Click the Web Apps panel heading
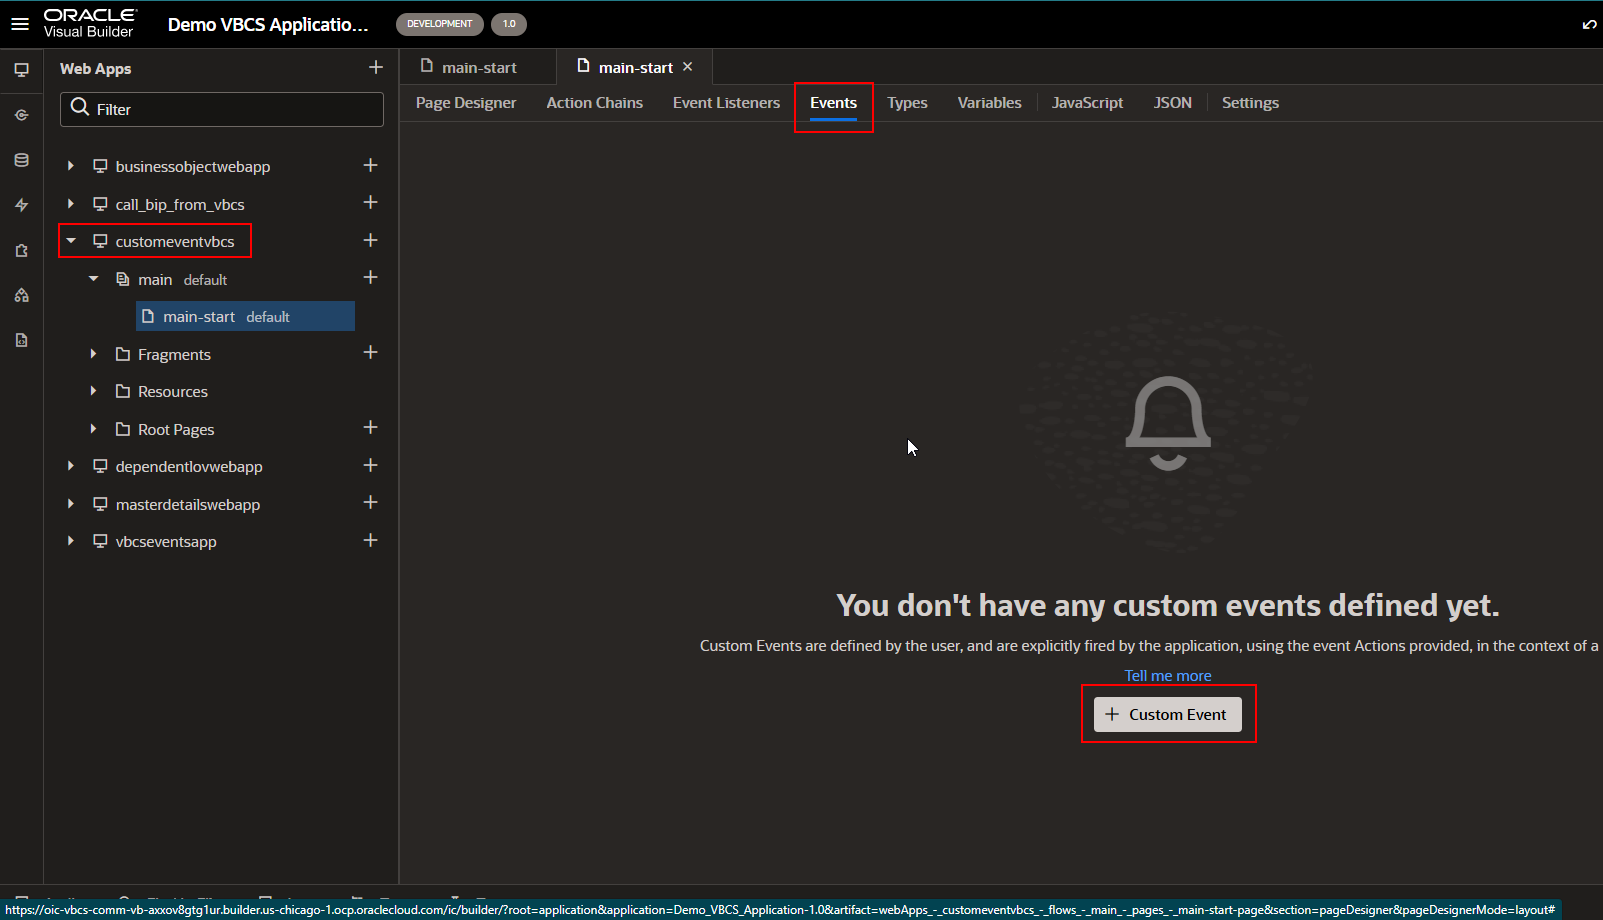Screen dimensions: 1603x920 (95, 68)
